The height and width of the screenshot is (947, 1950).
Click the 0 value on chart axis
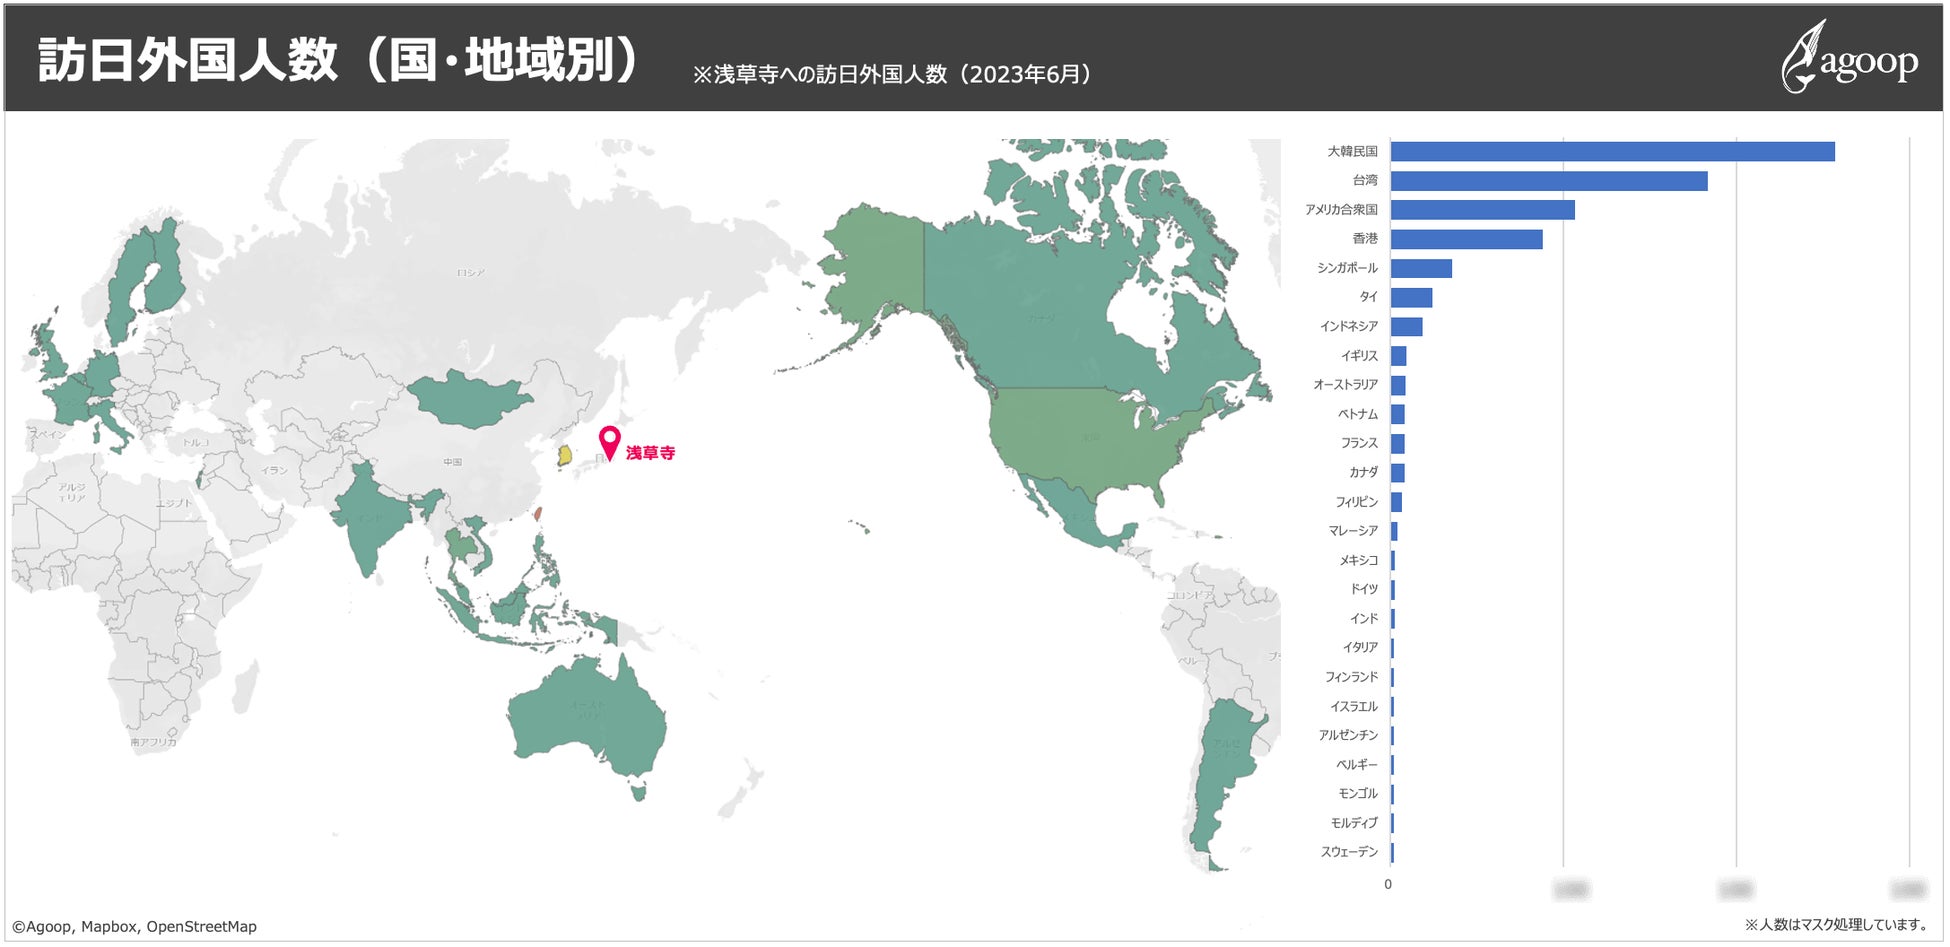pyautogui.click(x=1388, y=884)
